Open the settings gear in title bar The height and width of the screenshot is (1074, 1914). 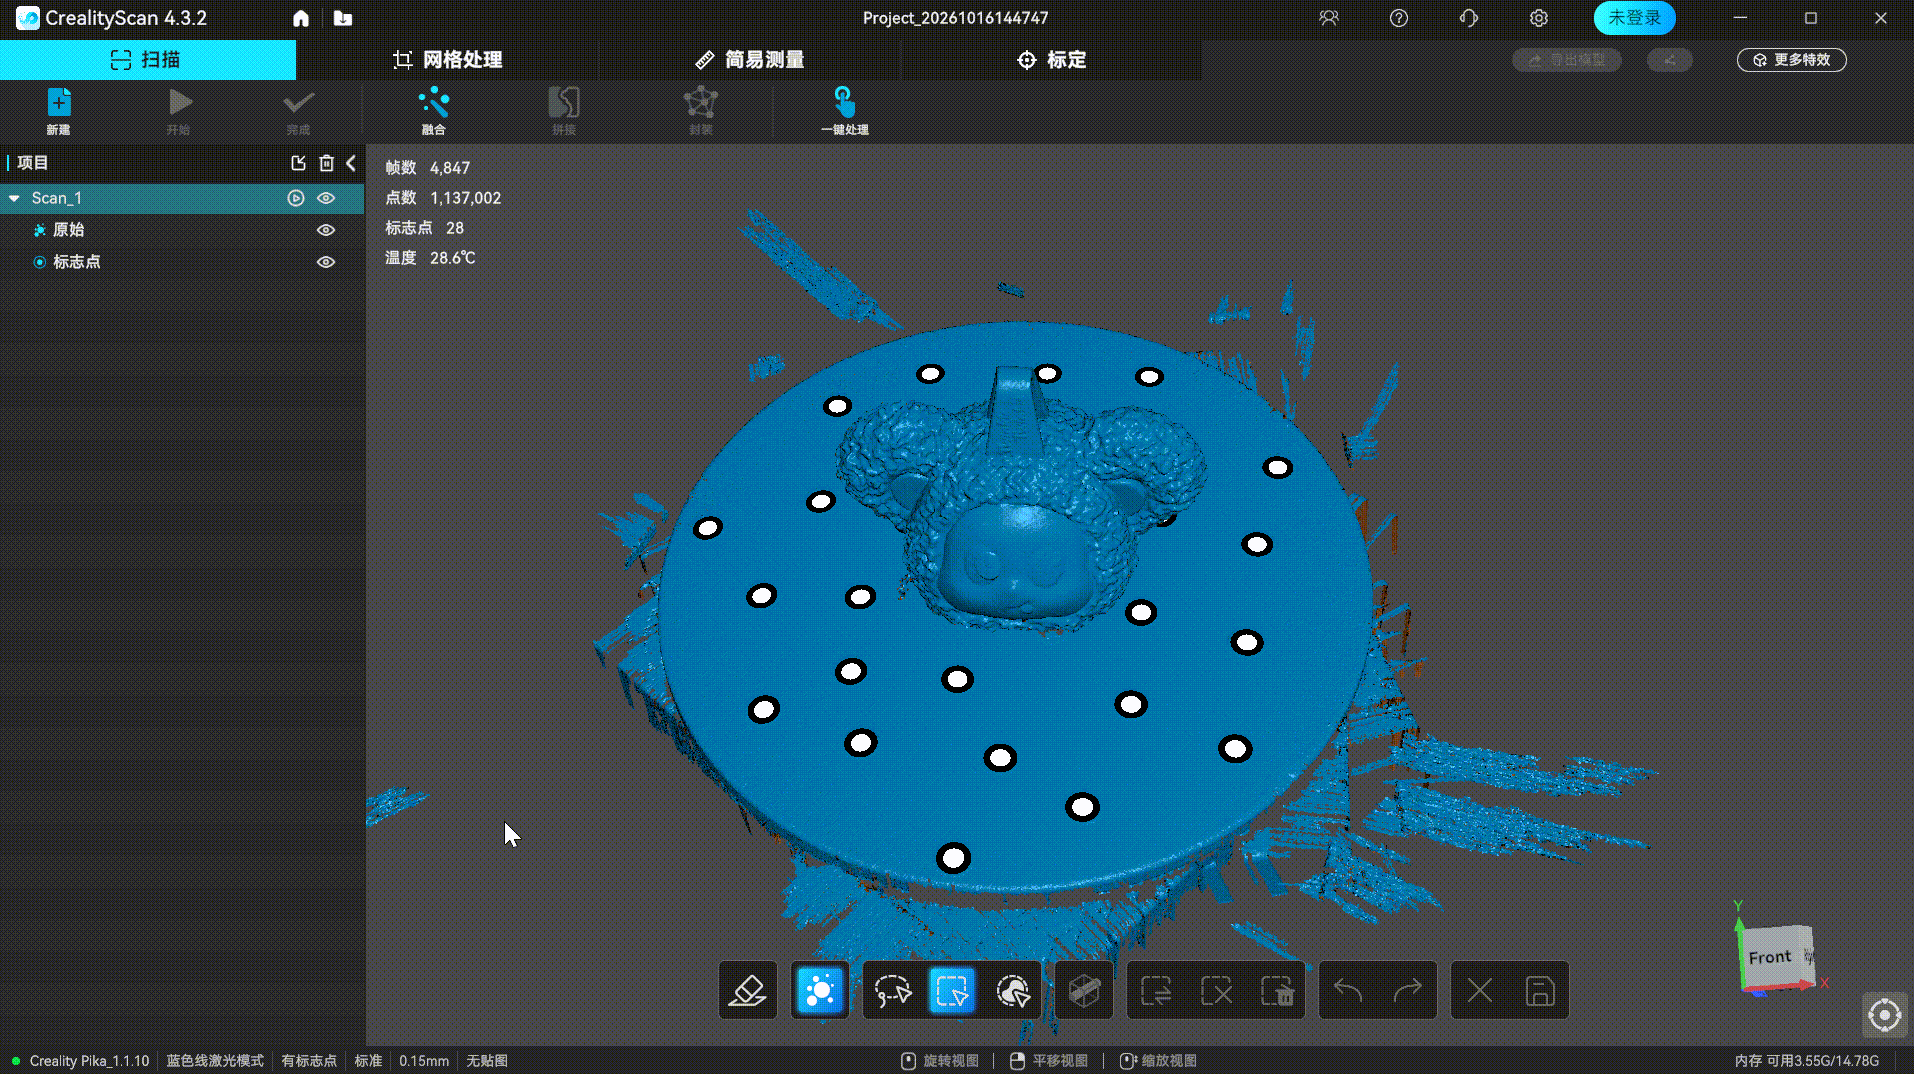click(1539, 18)
